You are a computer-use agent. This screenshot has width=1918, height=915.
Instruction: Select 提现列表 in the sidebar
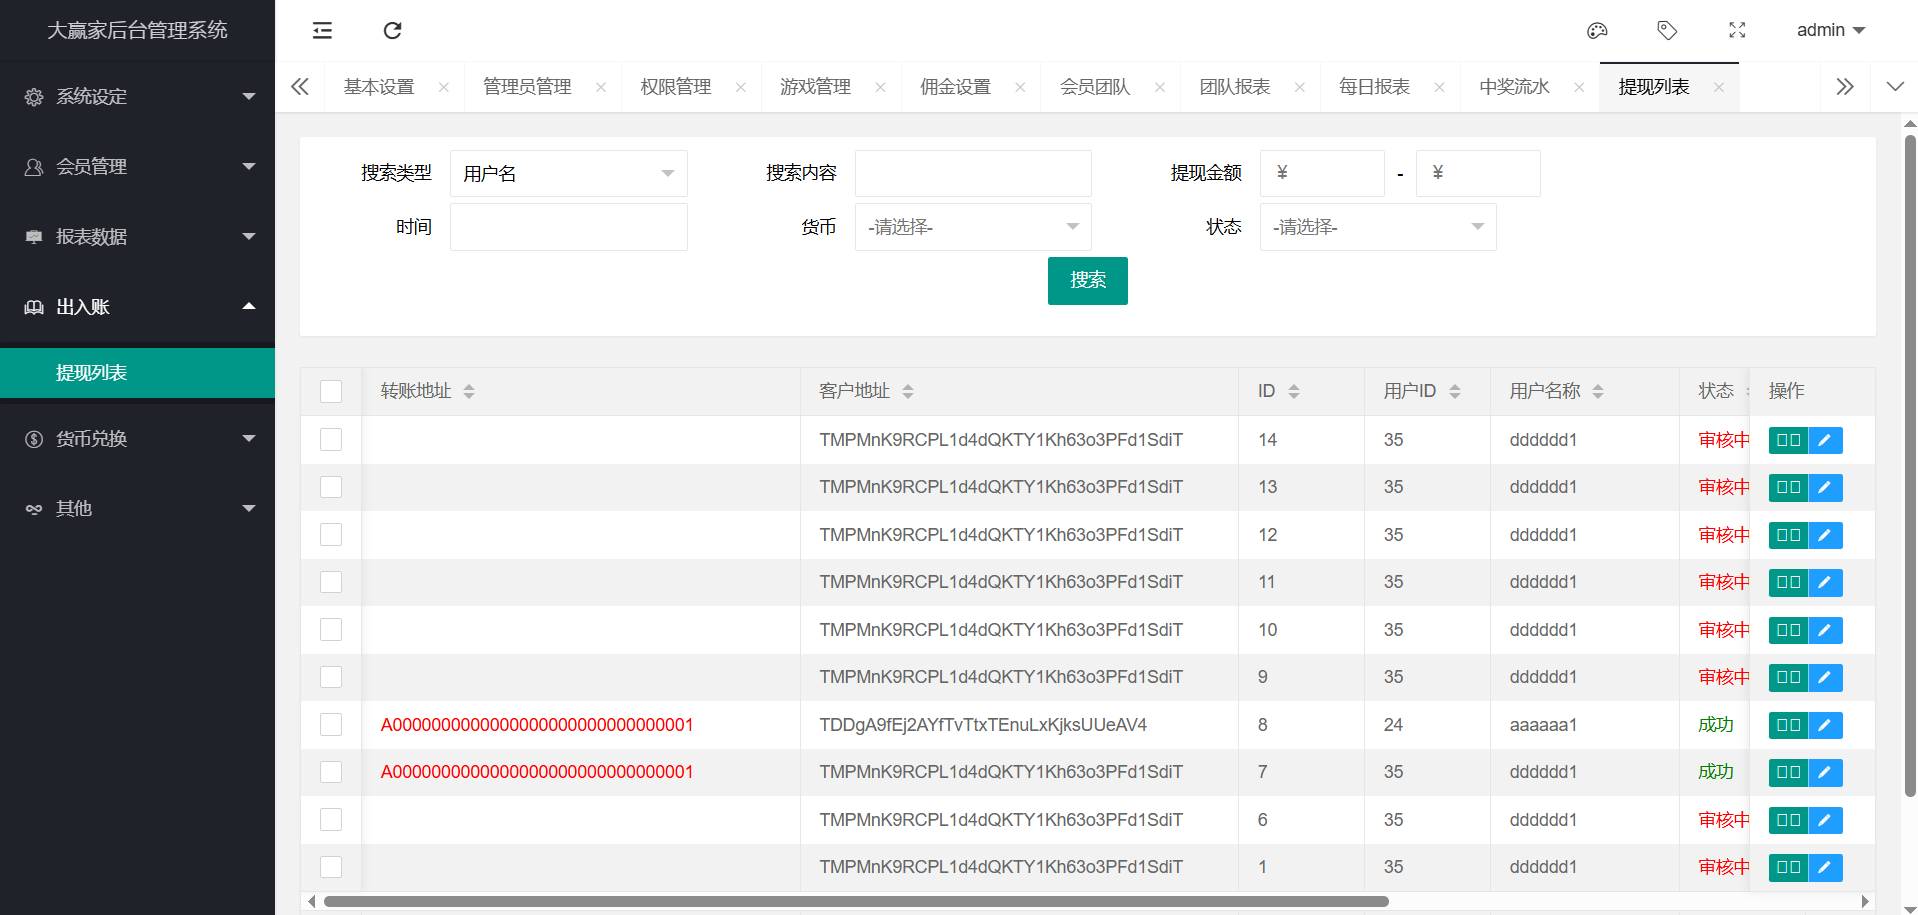[91, 373]
